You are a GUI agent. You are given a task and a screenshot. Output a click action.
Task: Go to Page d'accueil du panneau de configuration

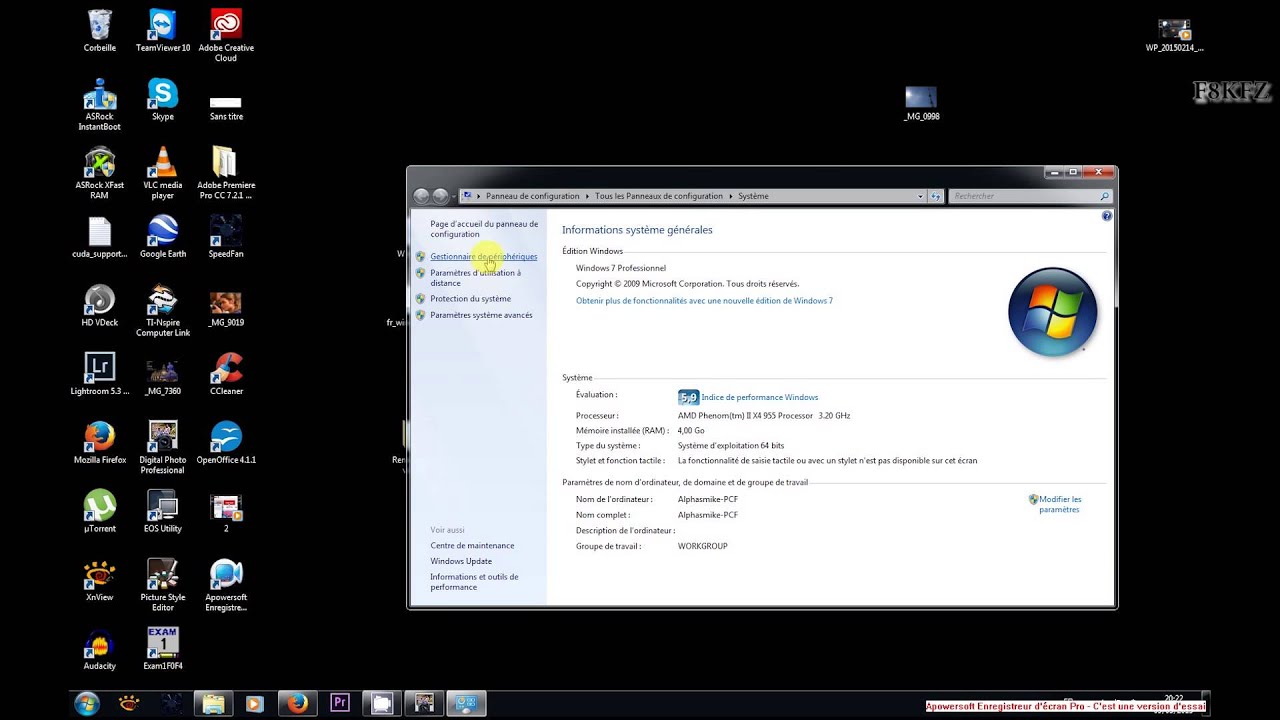coord(484,229)
